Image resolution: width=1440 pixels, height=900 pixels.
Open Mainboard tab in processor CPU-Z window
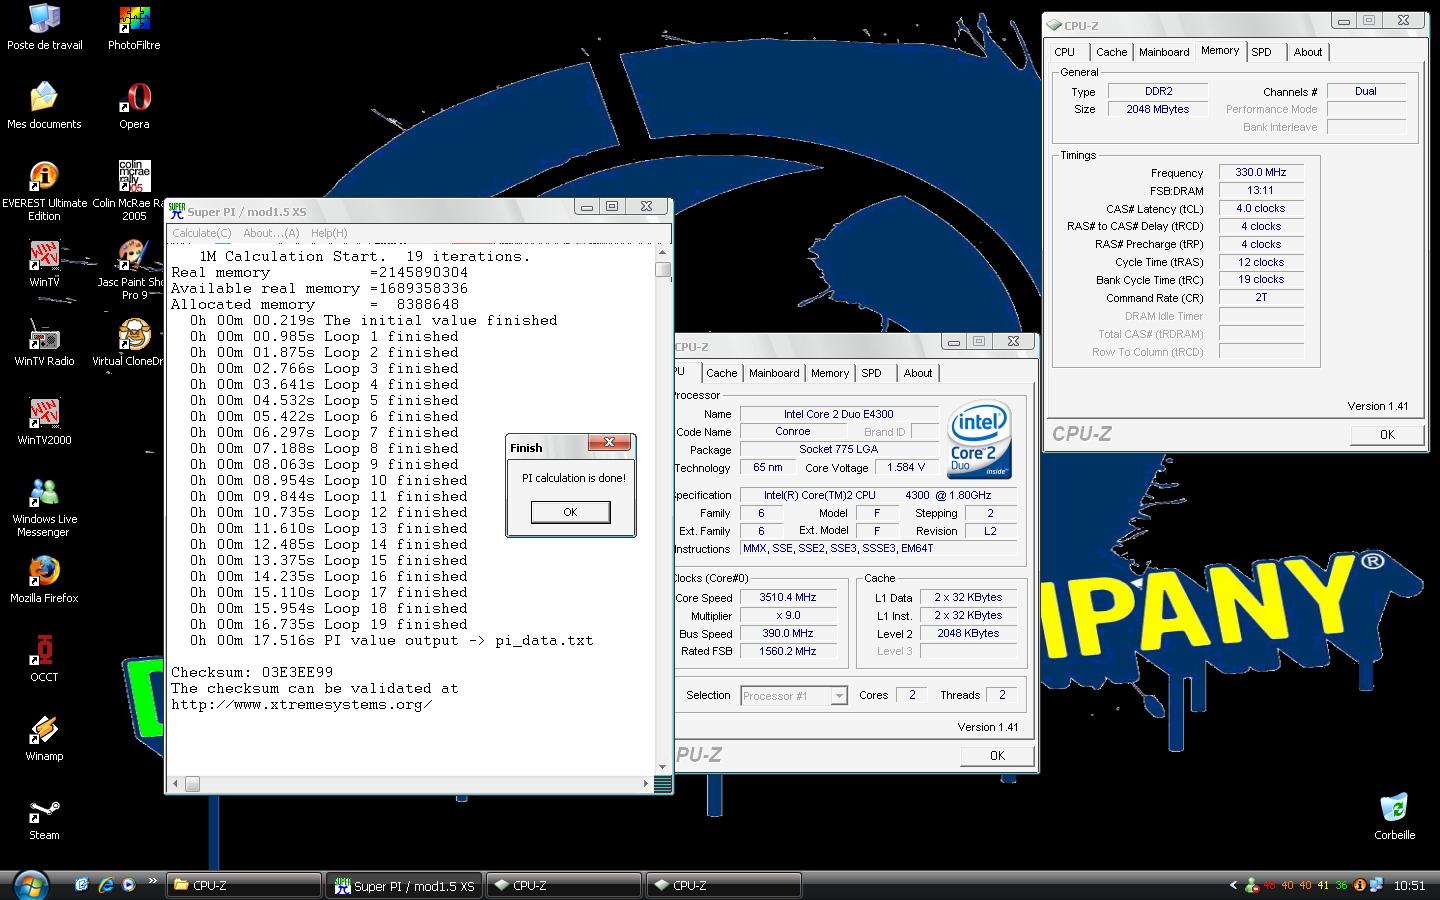[x=774, y=373]
